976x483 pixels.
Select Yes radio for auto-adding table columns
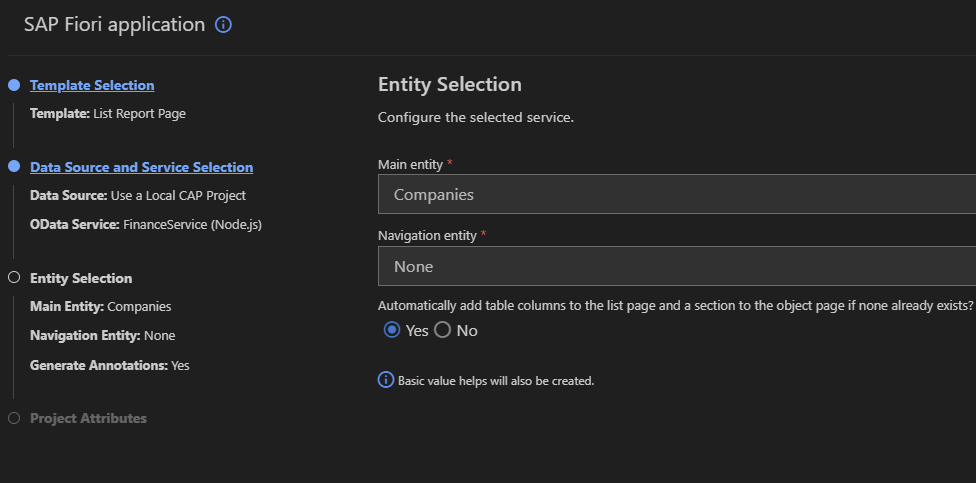click(392, 330)
